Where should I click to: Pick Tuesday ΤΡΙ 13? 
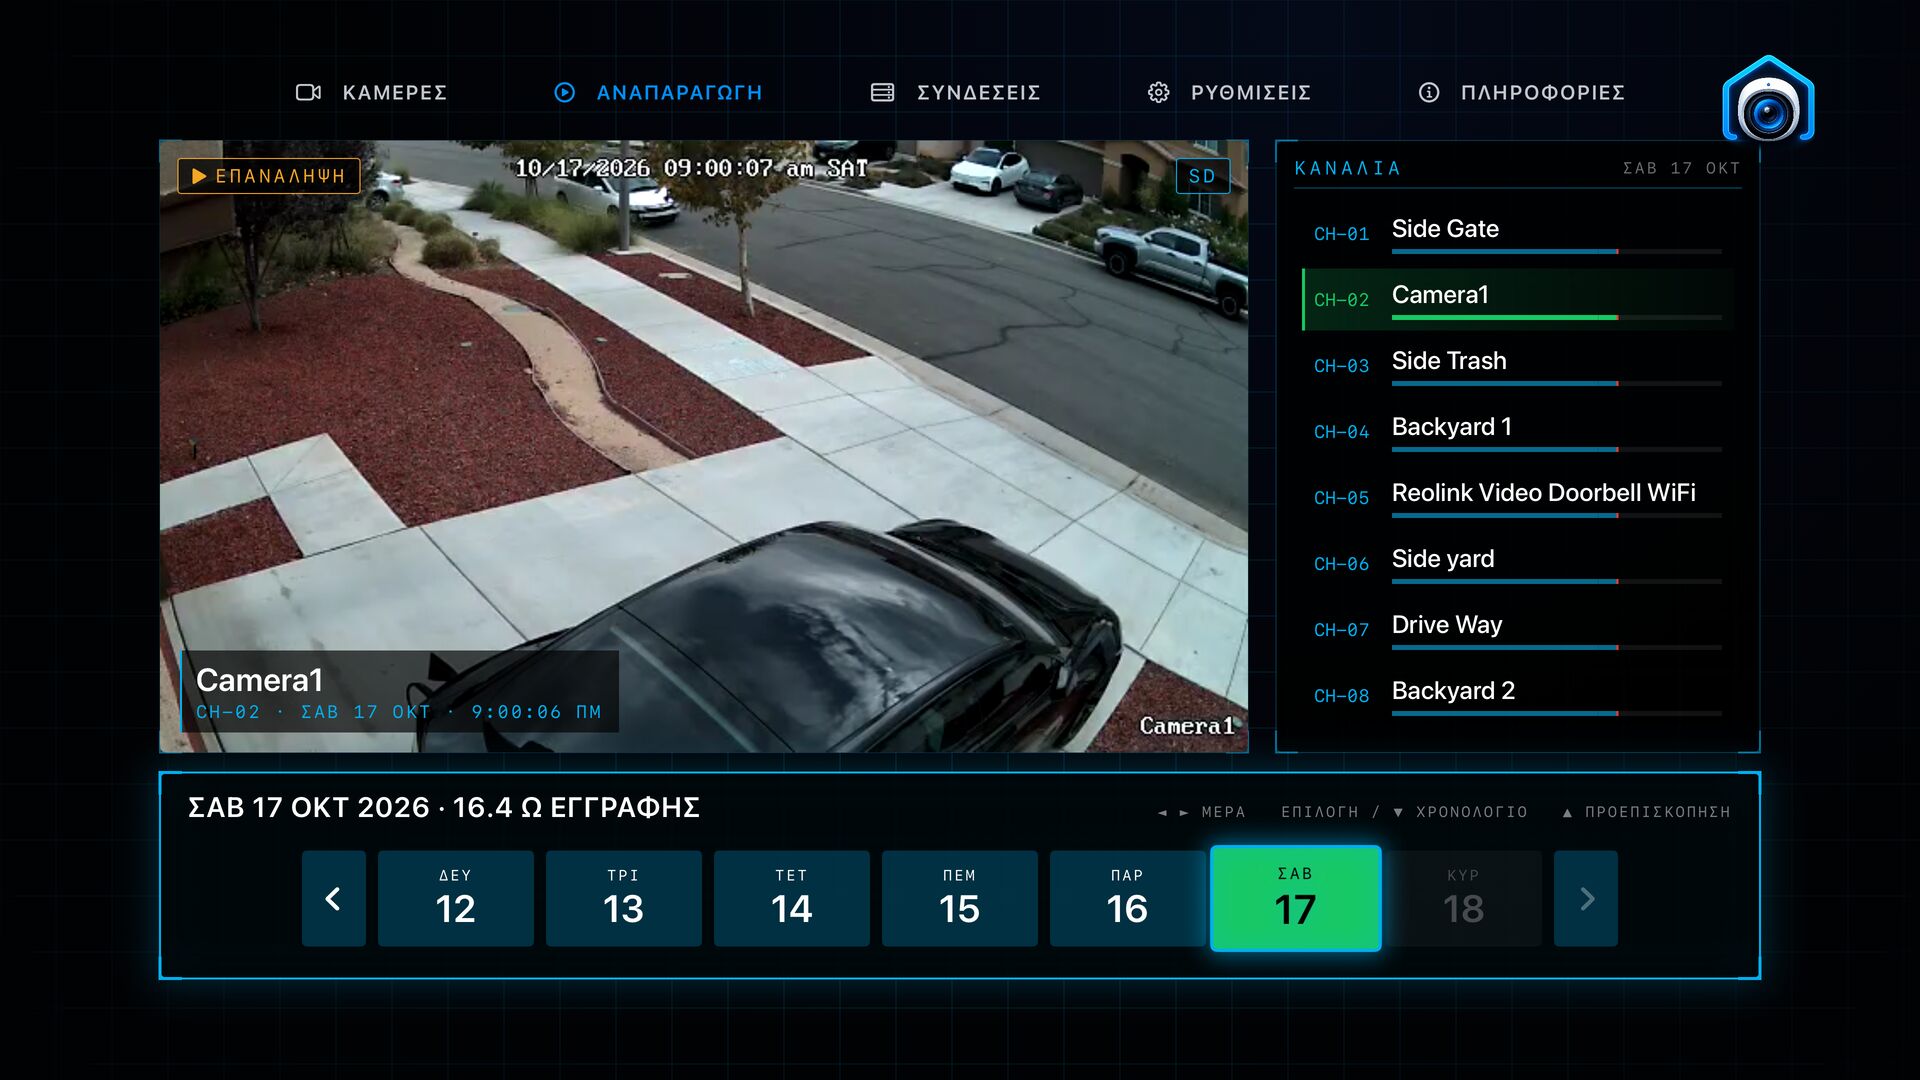point(624,898)
